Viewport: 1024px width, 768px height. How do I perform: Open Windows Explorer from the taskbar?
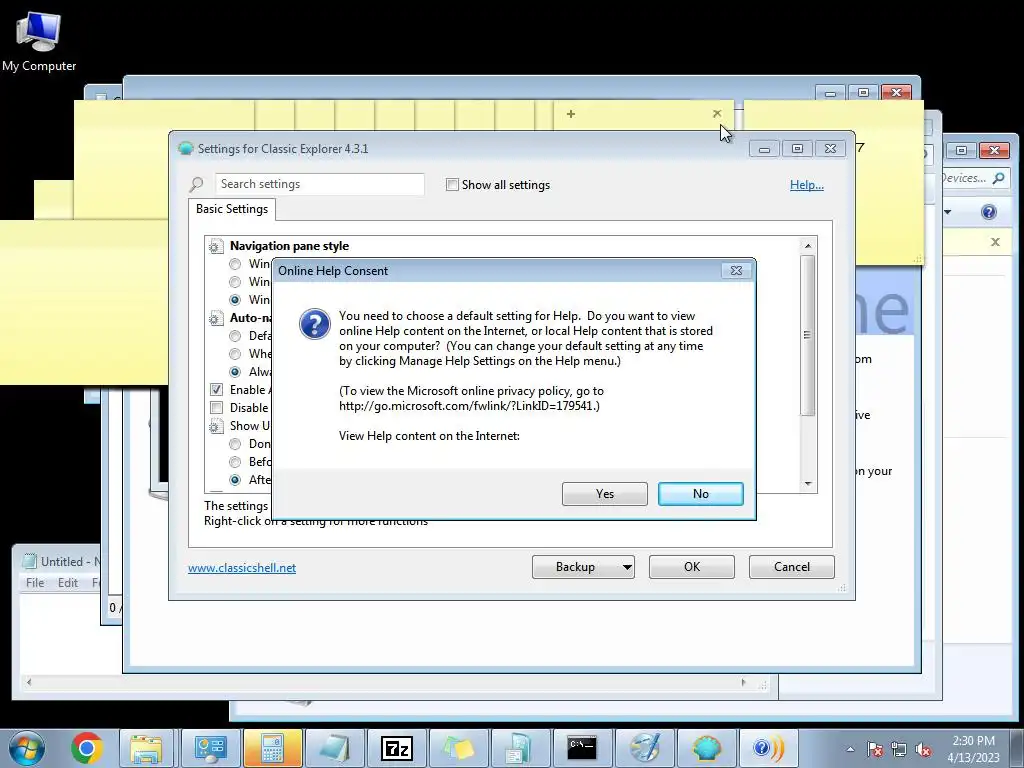(x=146, y=748)
